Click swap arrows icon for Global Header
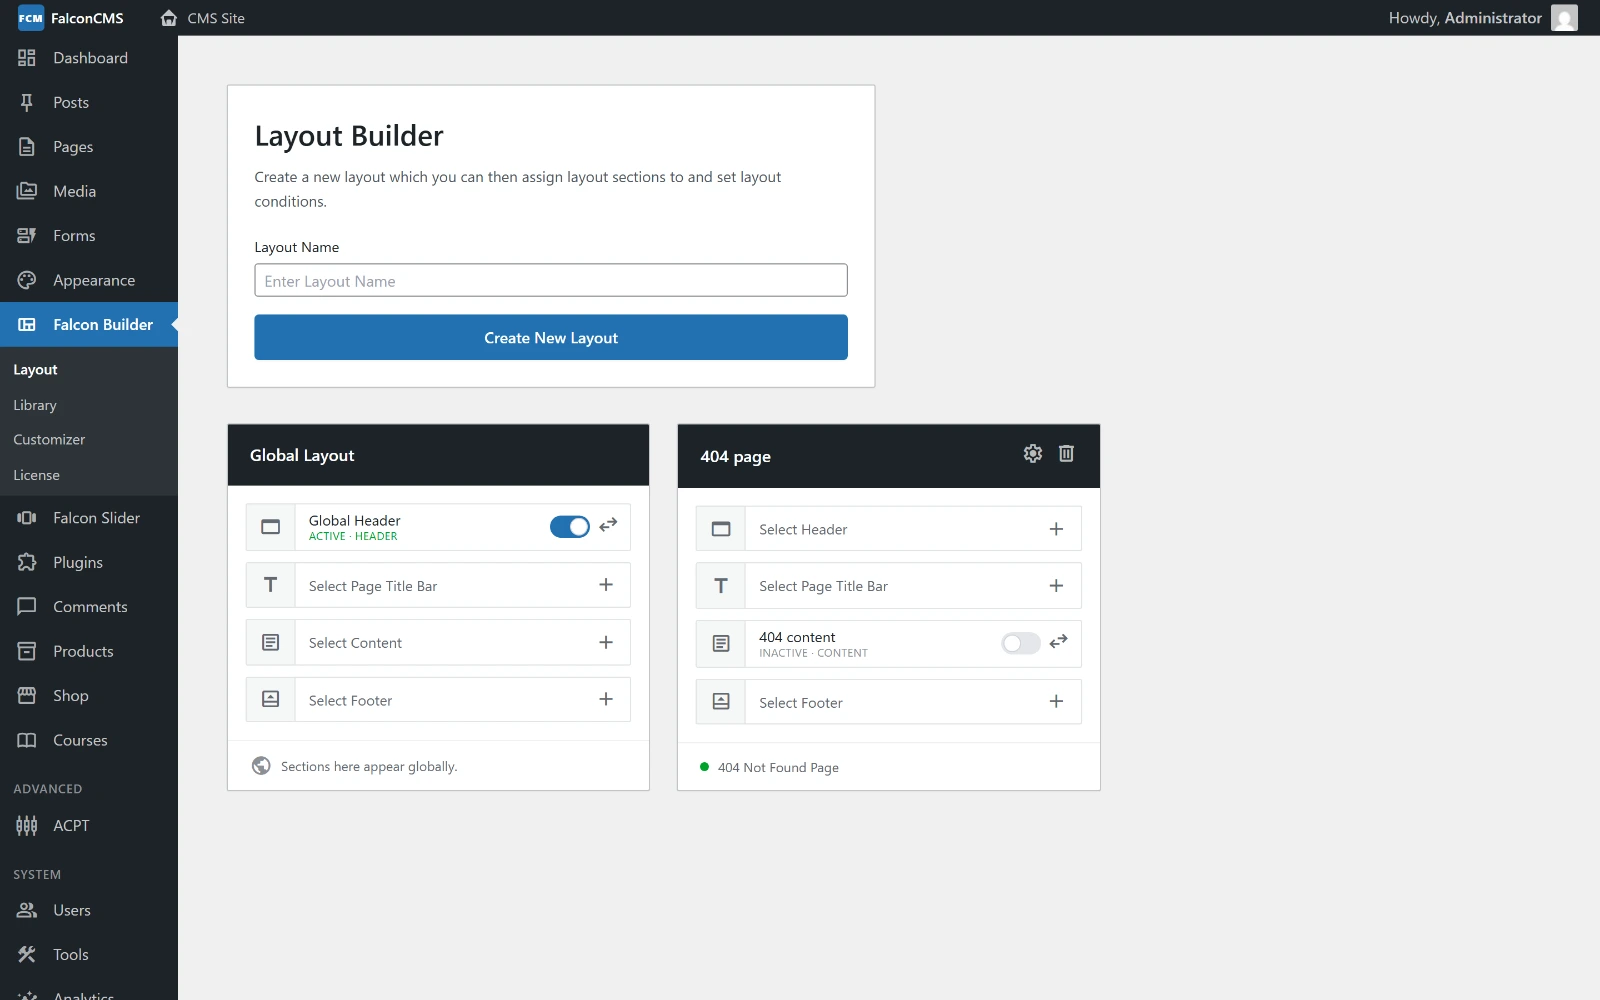The width and height of the screenshot is (1600, 1000). 608,525
